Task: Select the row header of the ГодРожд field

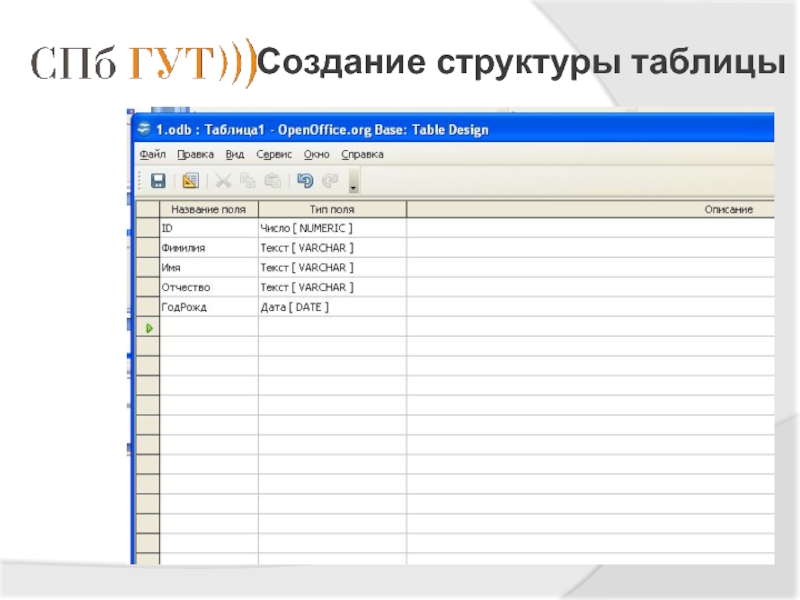Action: pos(148,307)
